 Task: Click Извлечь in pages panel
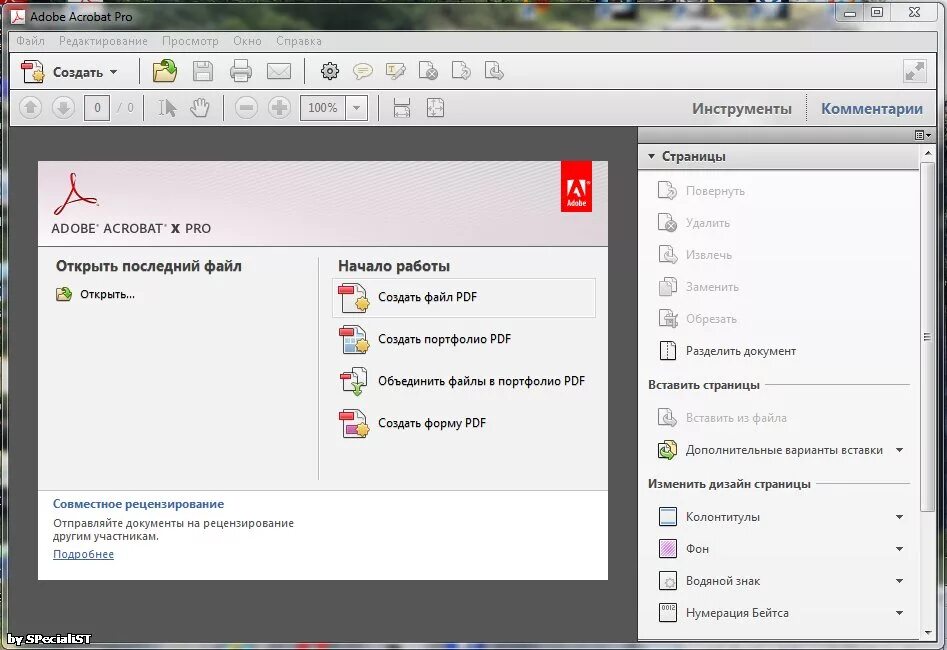click(x=695, y=255)
